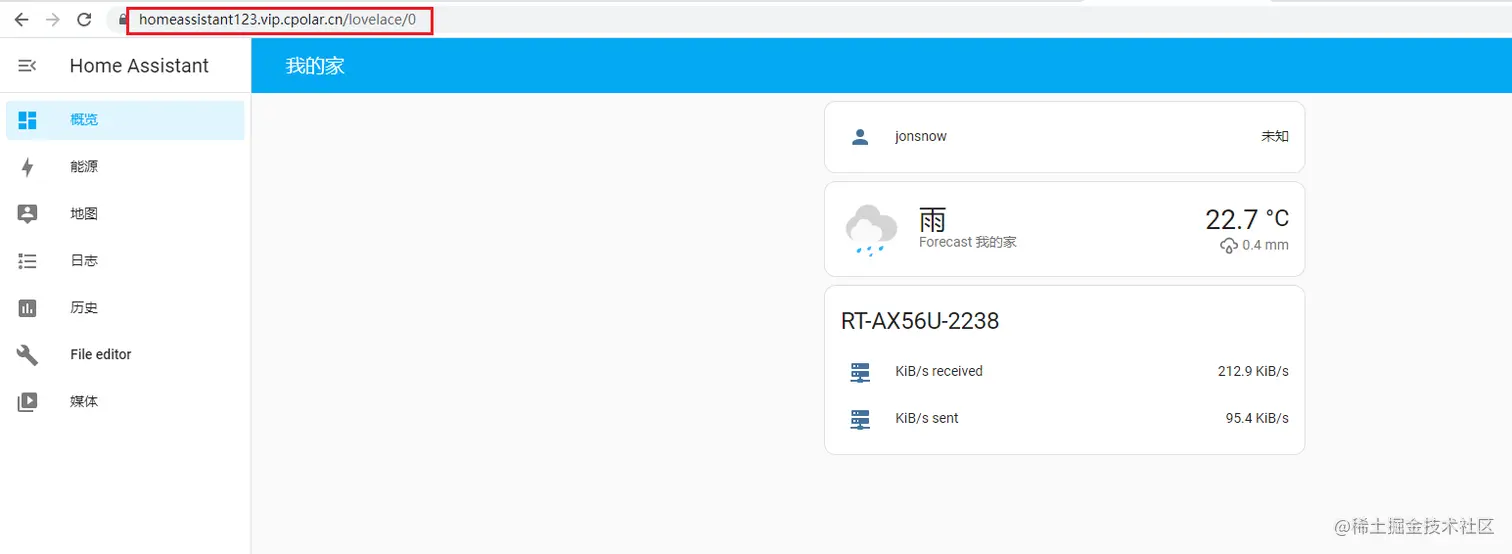Screen dimensions: 1512x554
Task: Click the jonsnow person icon
Action: 860,137
